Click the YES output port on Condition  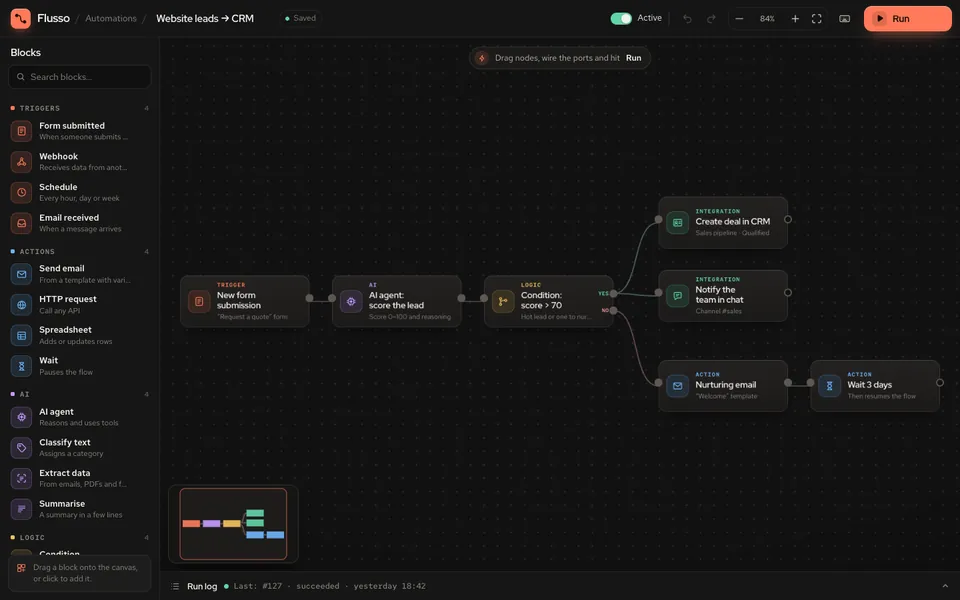pos(613,293)
